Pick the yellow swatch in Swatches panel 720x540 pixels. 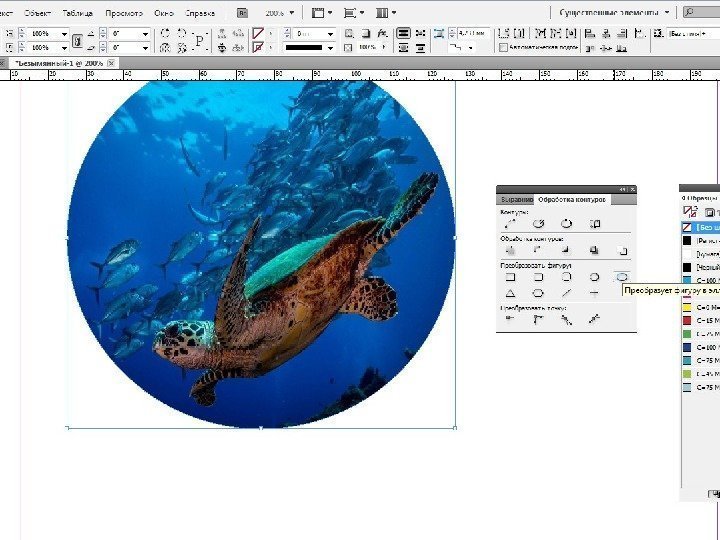click(x=687, y=308)
